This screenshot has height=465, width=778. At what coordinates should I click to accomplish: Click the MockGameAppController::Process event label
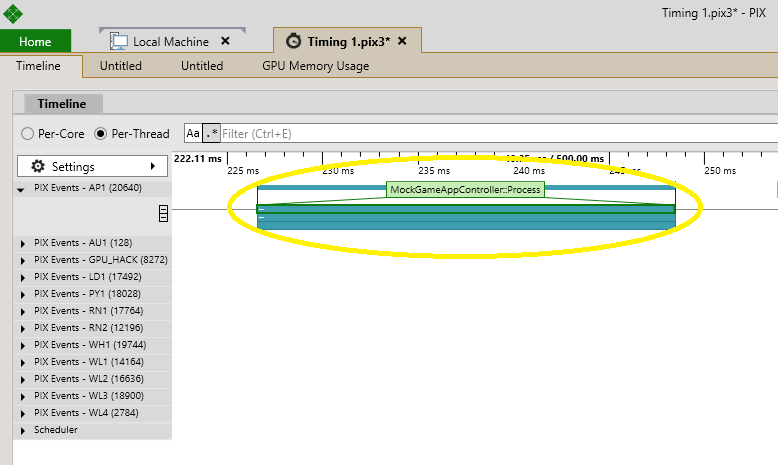pyautogui.click(x=465, y=190)
